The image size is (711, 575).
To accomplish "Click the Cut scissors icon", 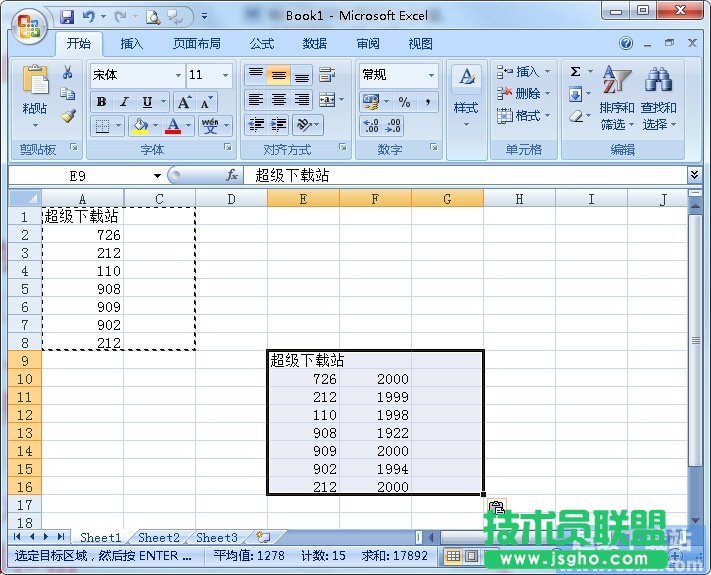I will pyautogui.click(x=68, y=73).
